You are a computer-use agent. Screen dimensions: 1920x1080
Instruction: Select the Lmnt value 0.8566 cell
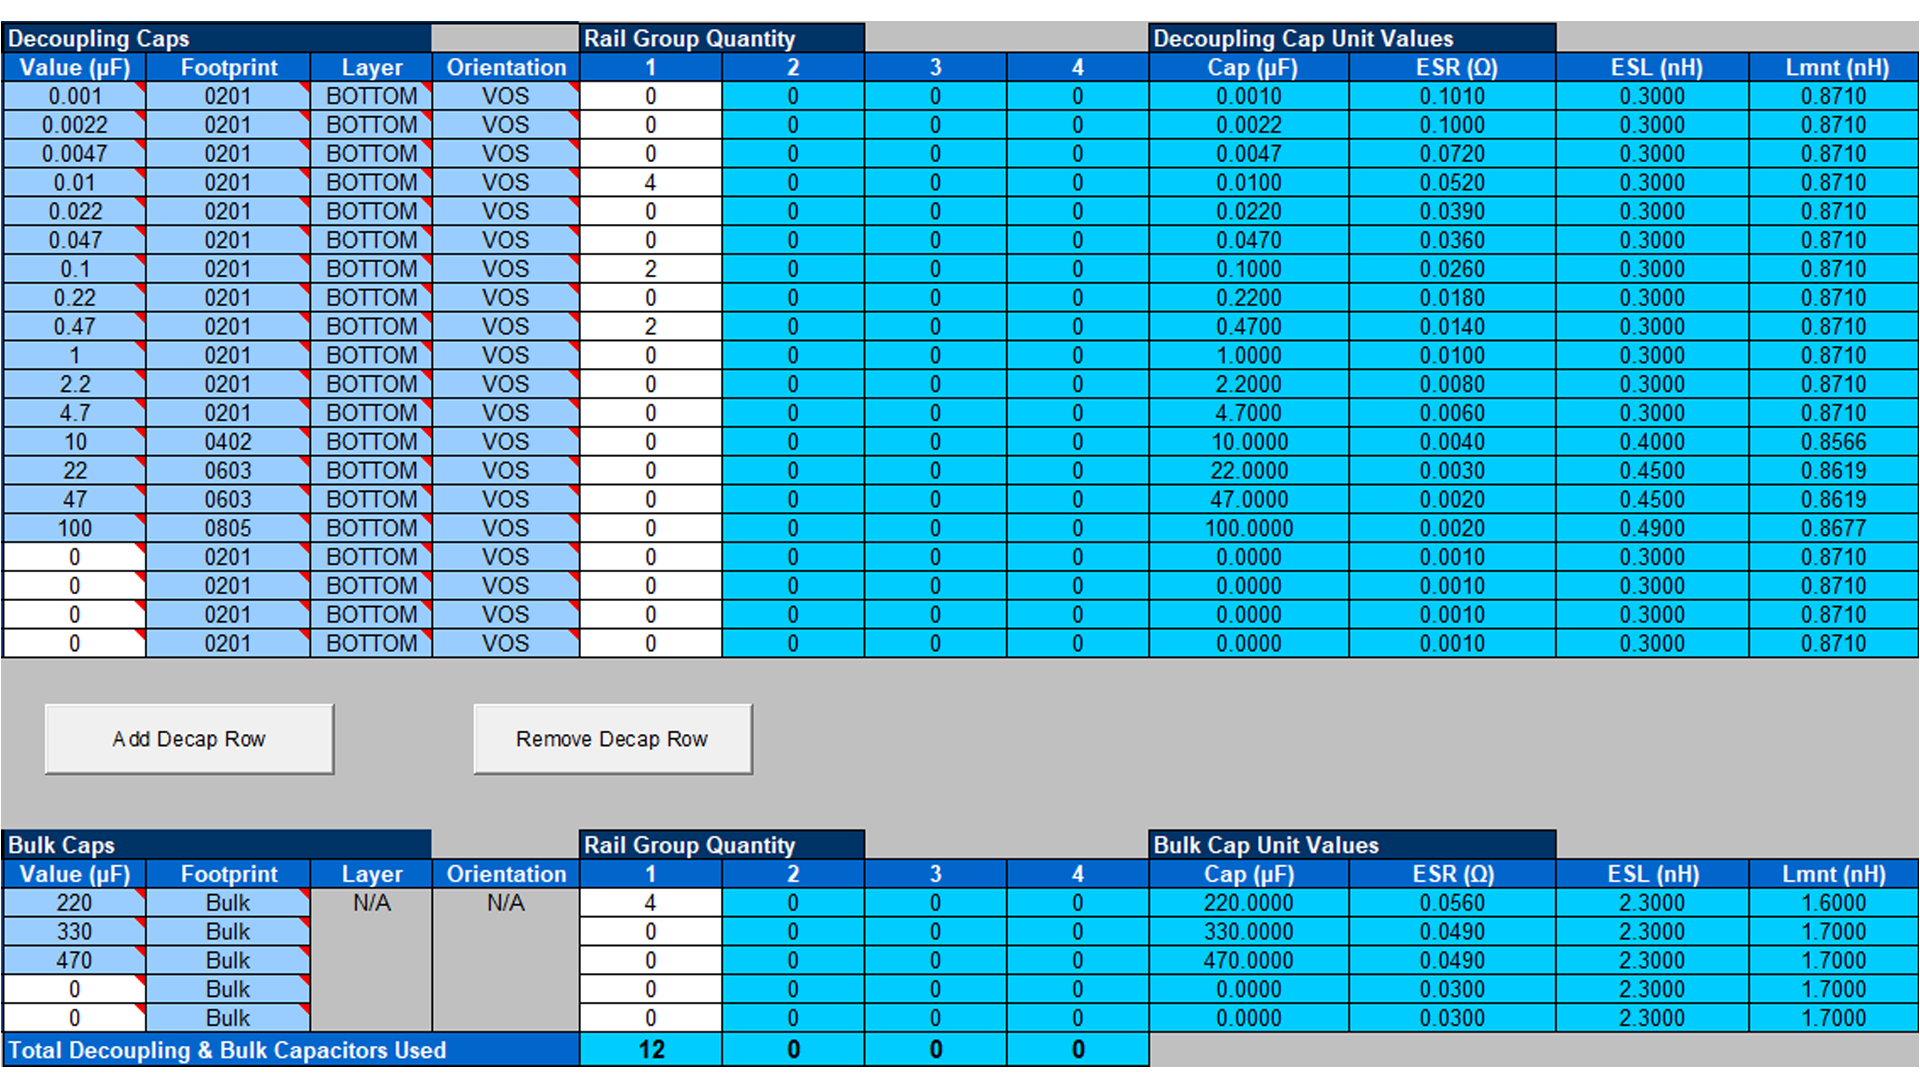click(1833, 442)
